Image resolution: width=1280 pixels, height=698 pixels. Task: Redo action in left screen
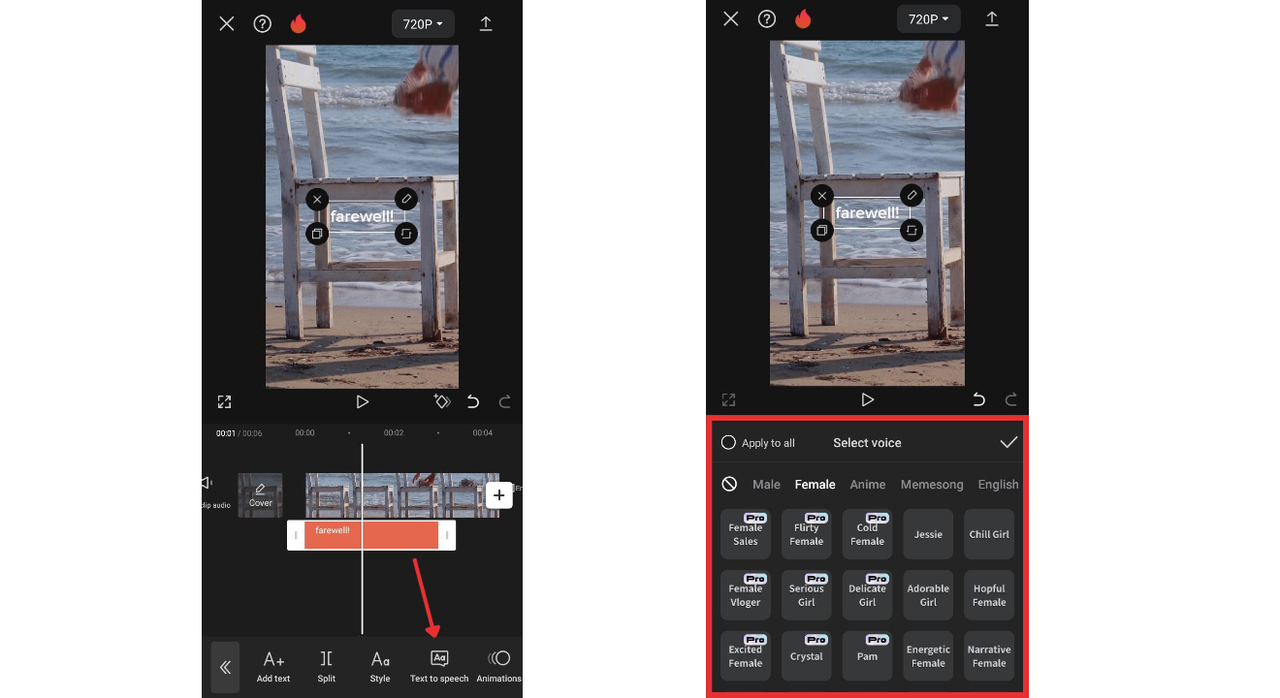click(505, 402)
